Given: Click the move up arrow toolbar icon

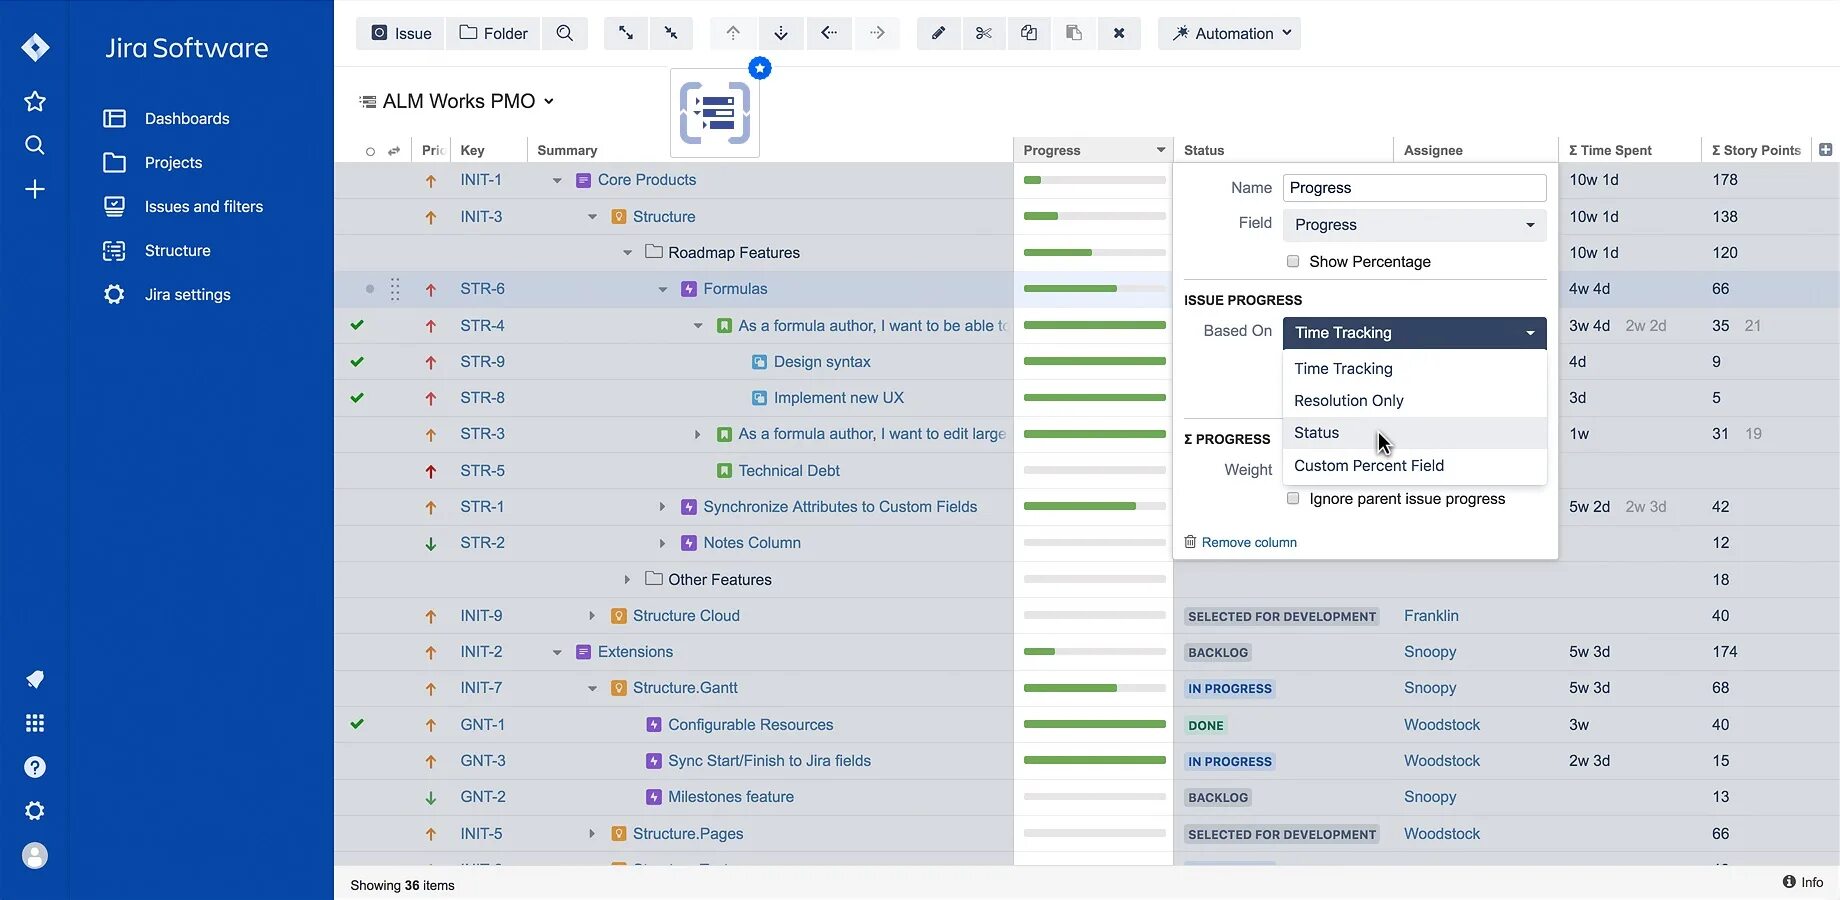Looking at the screenshot, I should (x=733, y=33).
